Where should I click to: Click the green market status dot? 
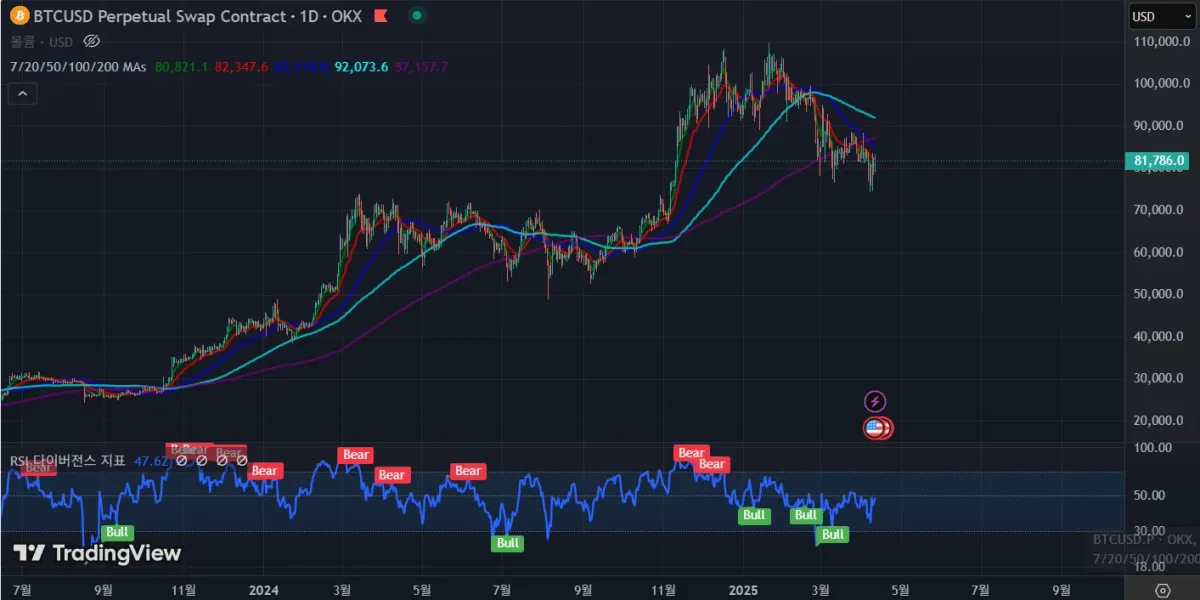pyautogui.click(x=416, y=16)
